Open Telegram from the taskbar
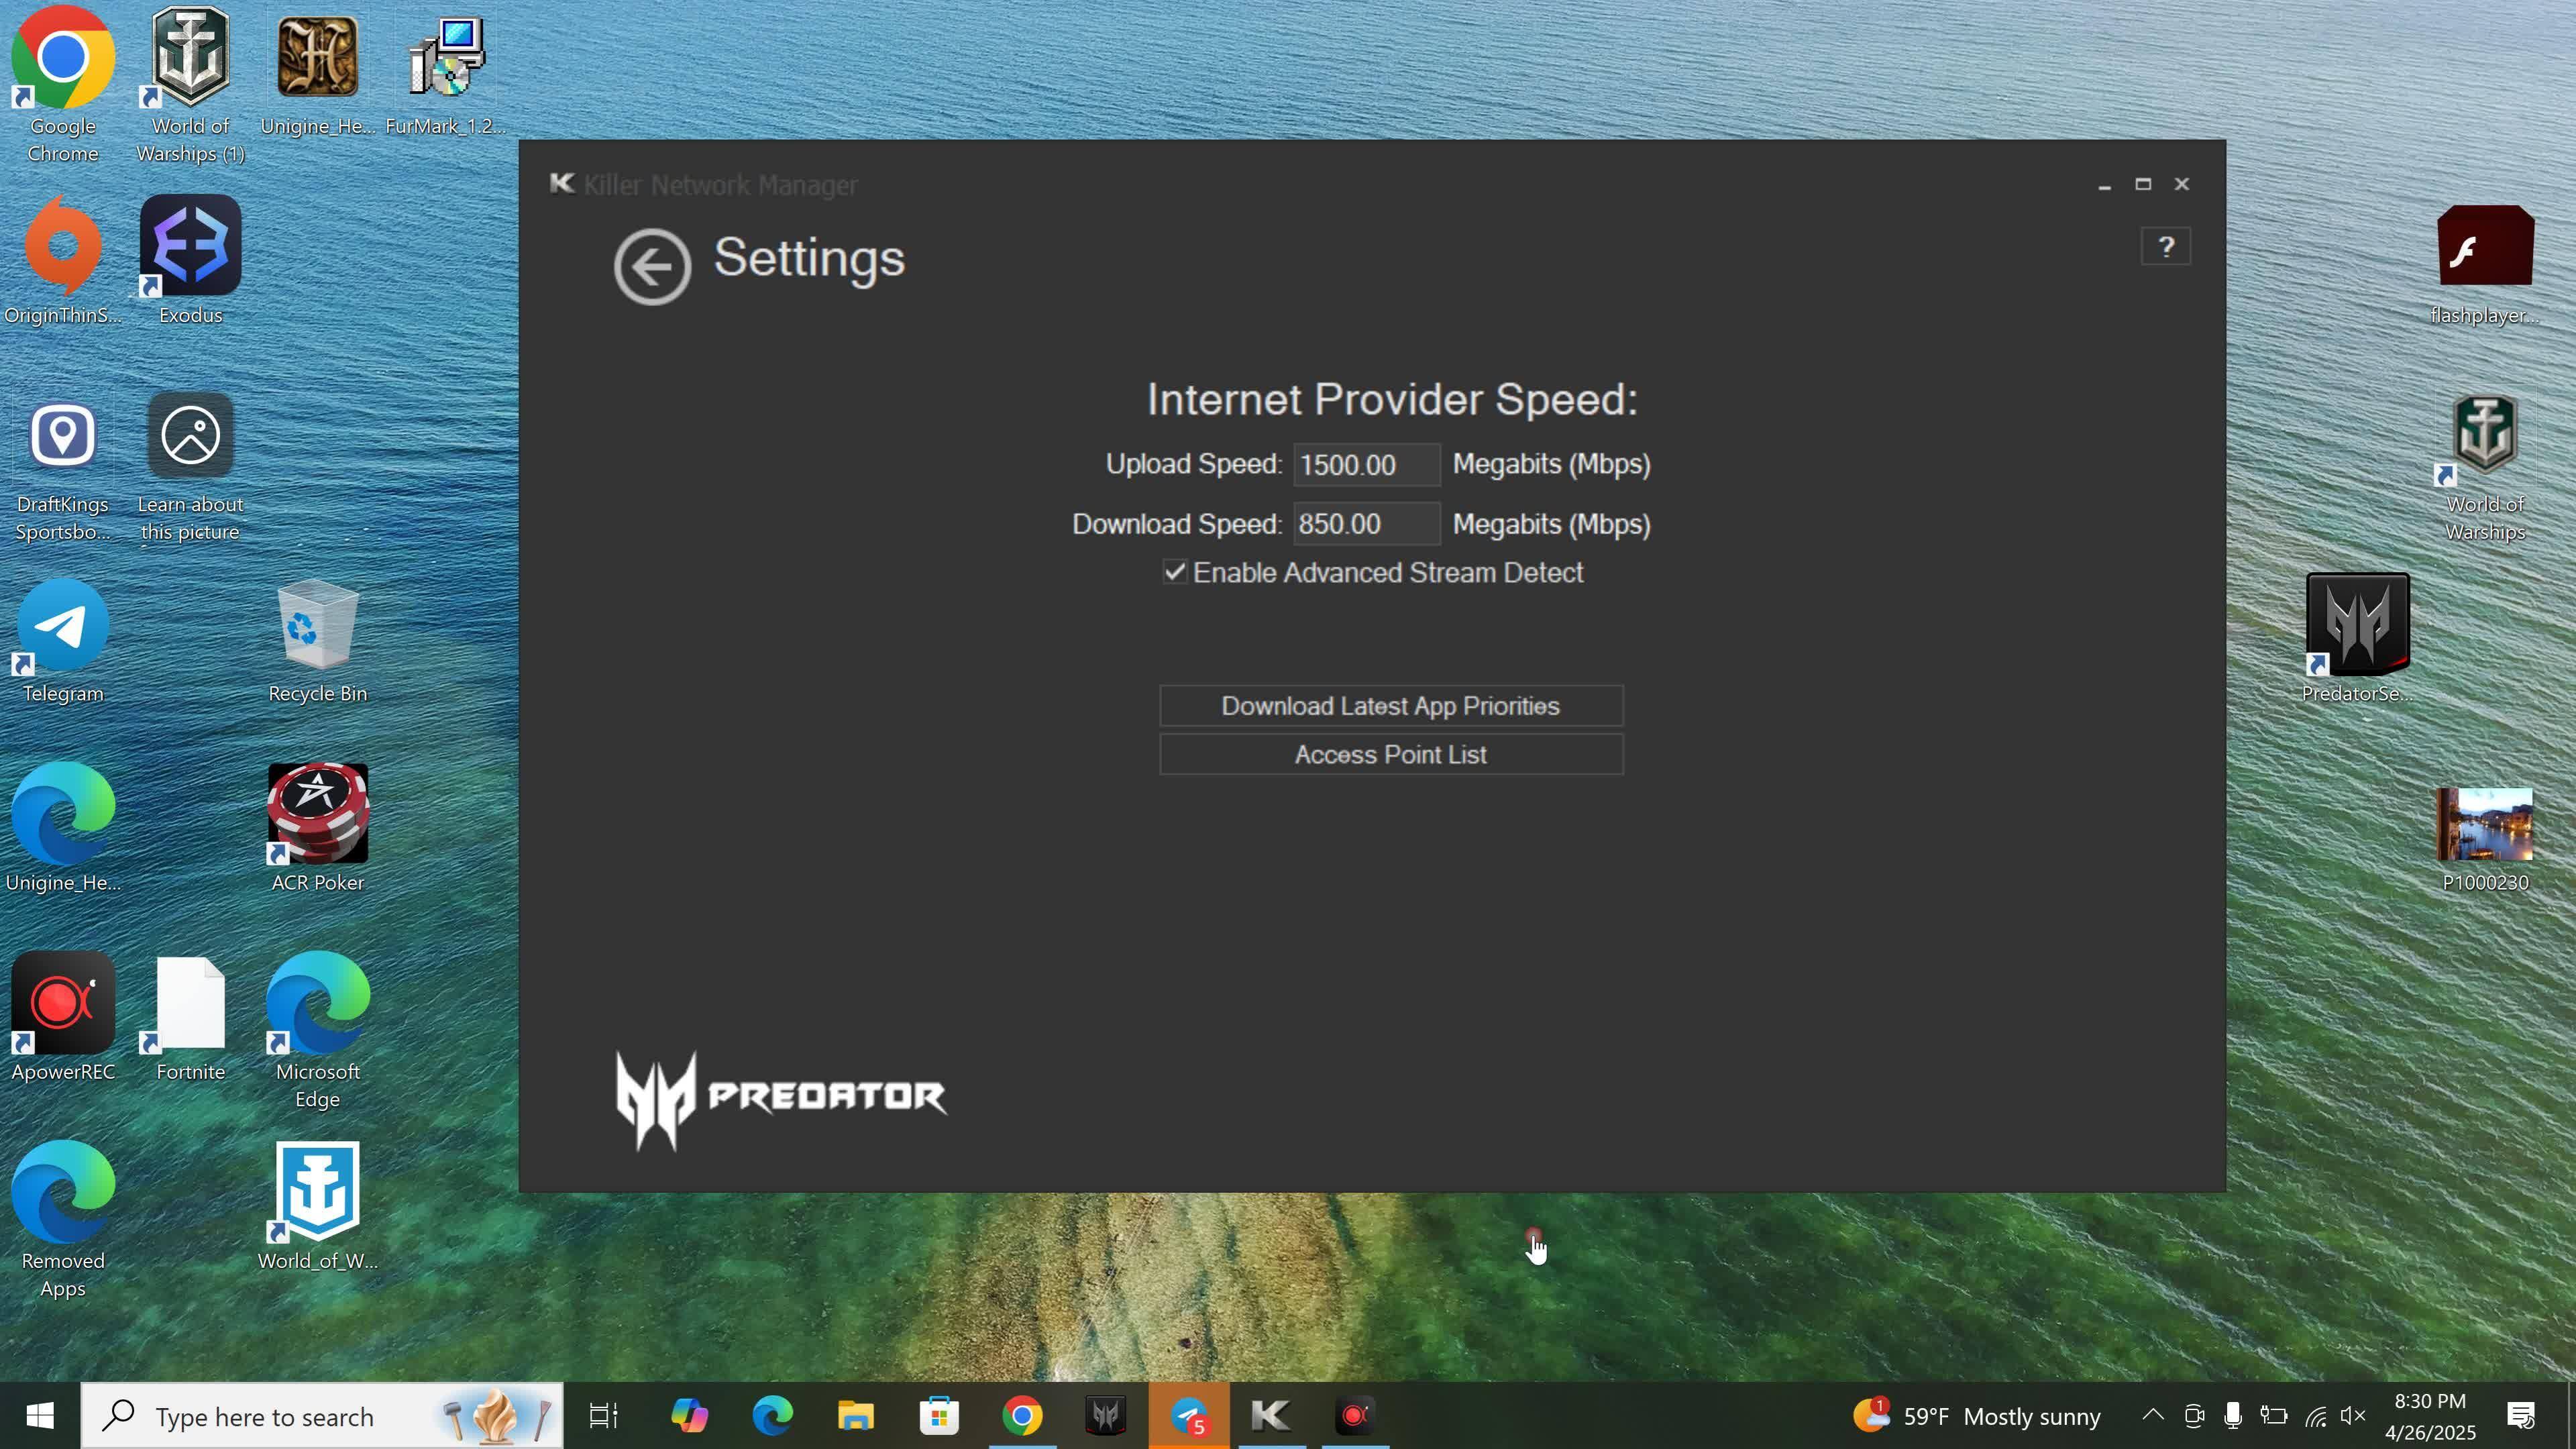This screenshot has width=2576, height=1449. [1188, 1416]
